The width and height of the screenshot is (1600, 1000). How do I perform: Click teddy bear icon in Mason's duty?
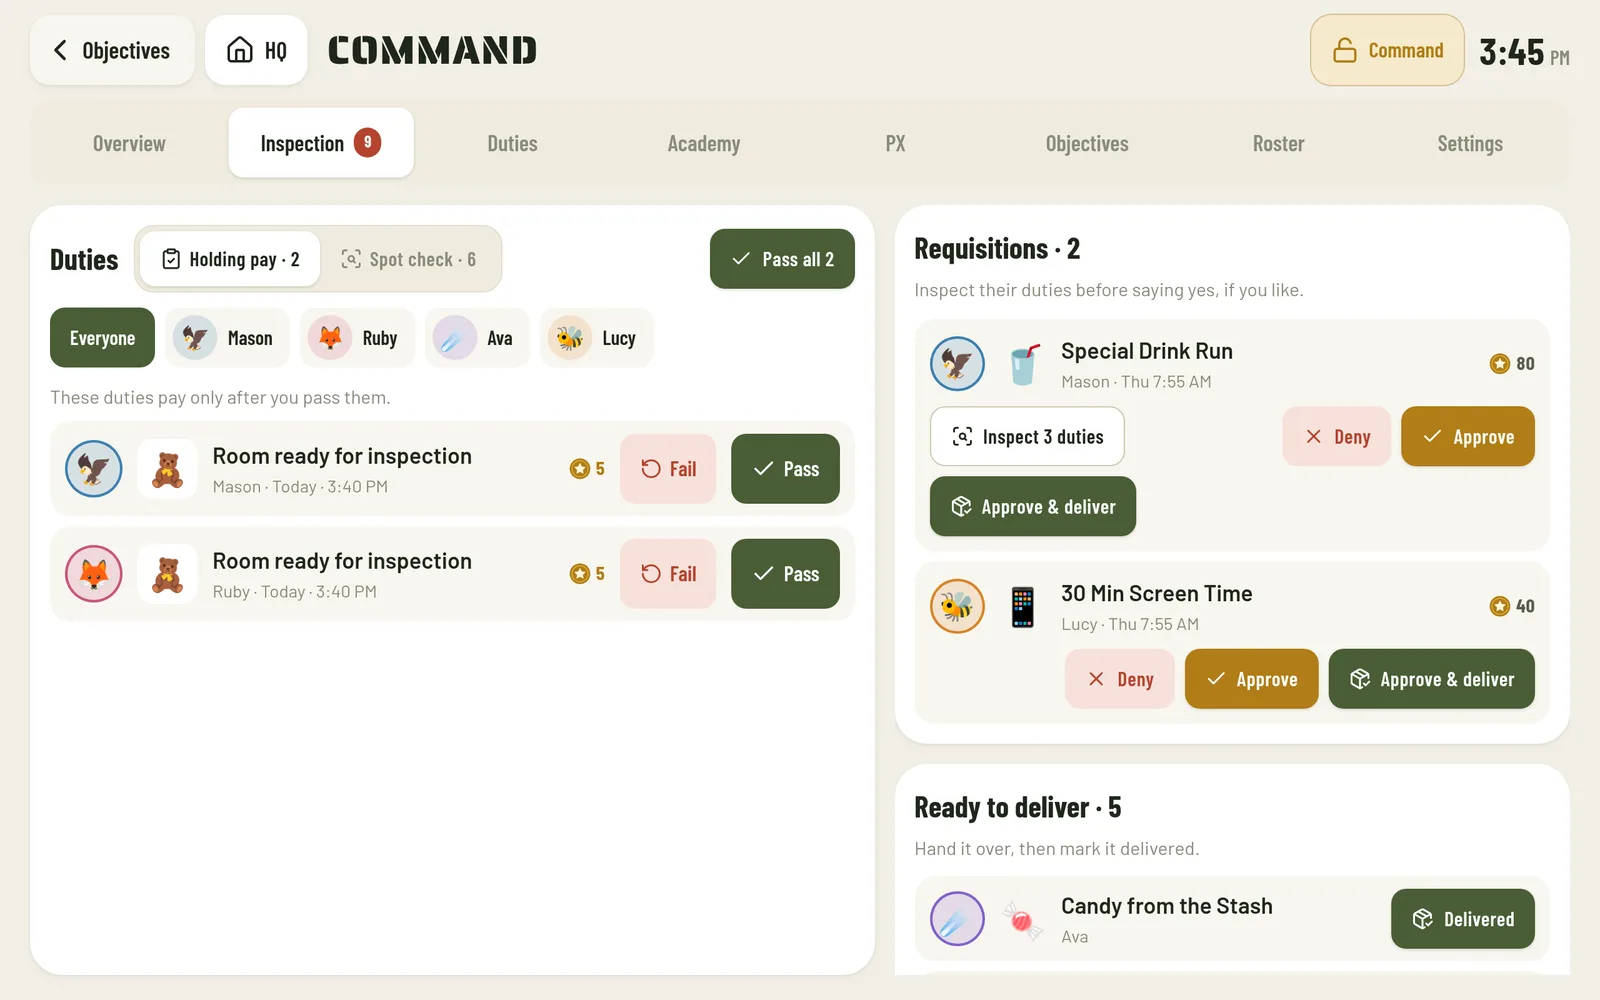coord(167,469)
